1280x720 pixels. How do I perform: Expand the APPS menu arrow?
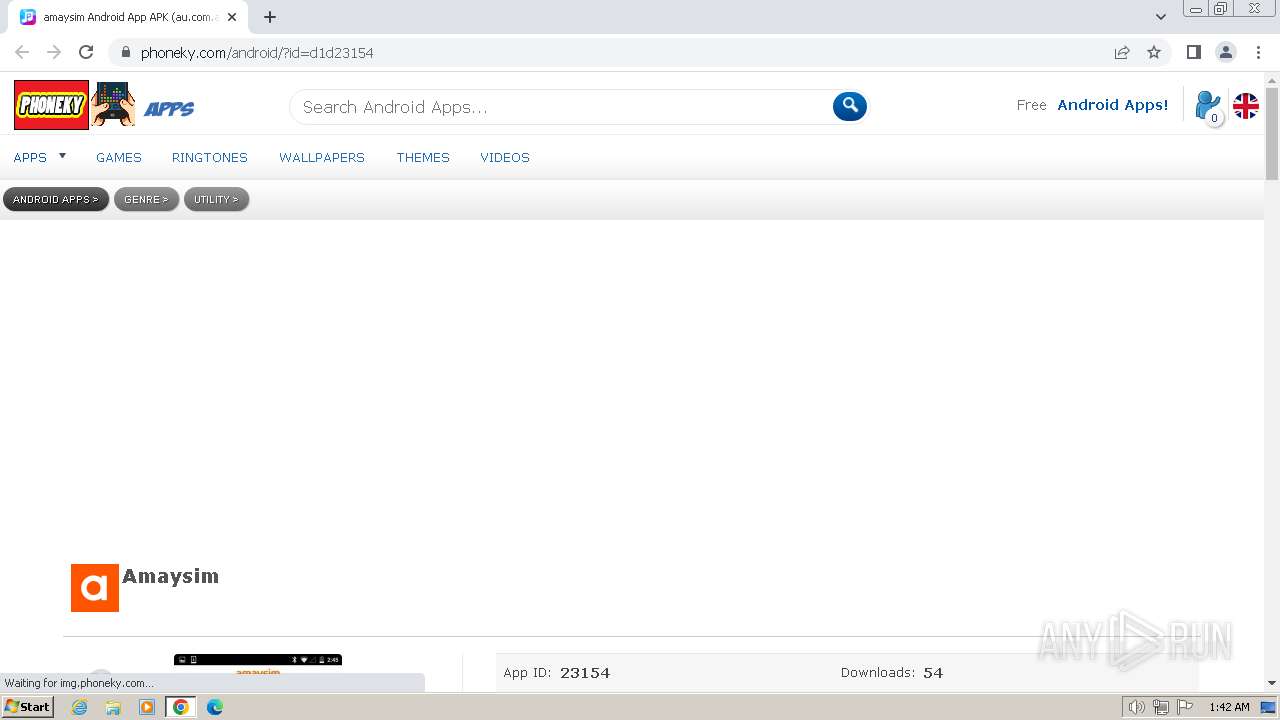pyautogui.click(x=62, y=156)
